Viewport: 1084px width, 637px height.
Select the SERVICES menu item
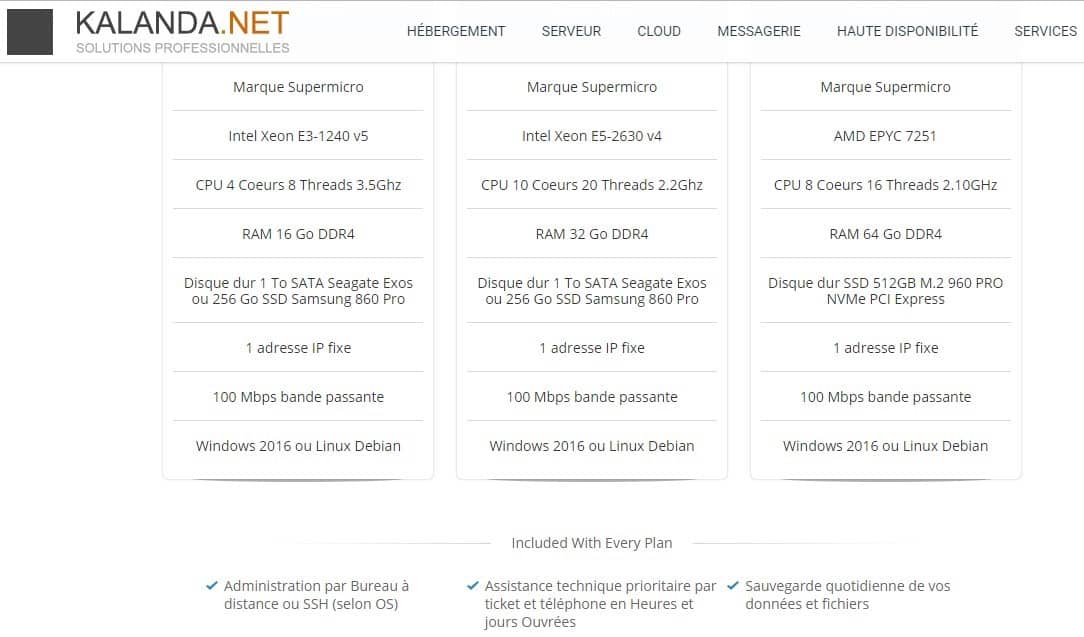(1045, 31)
